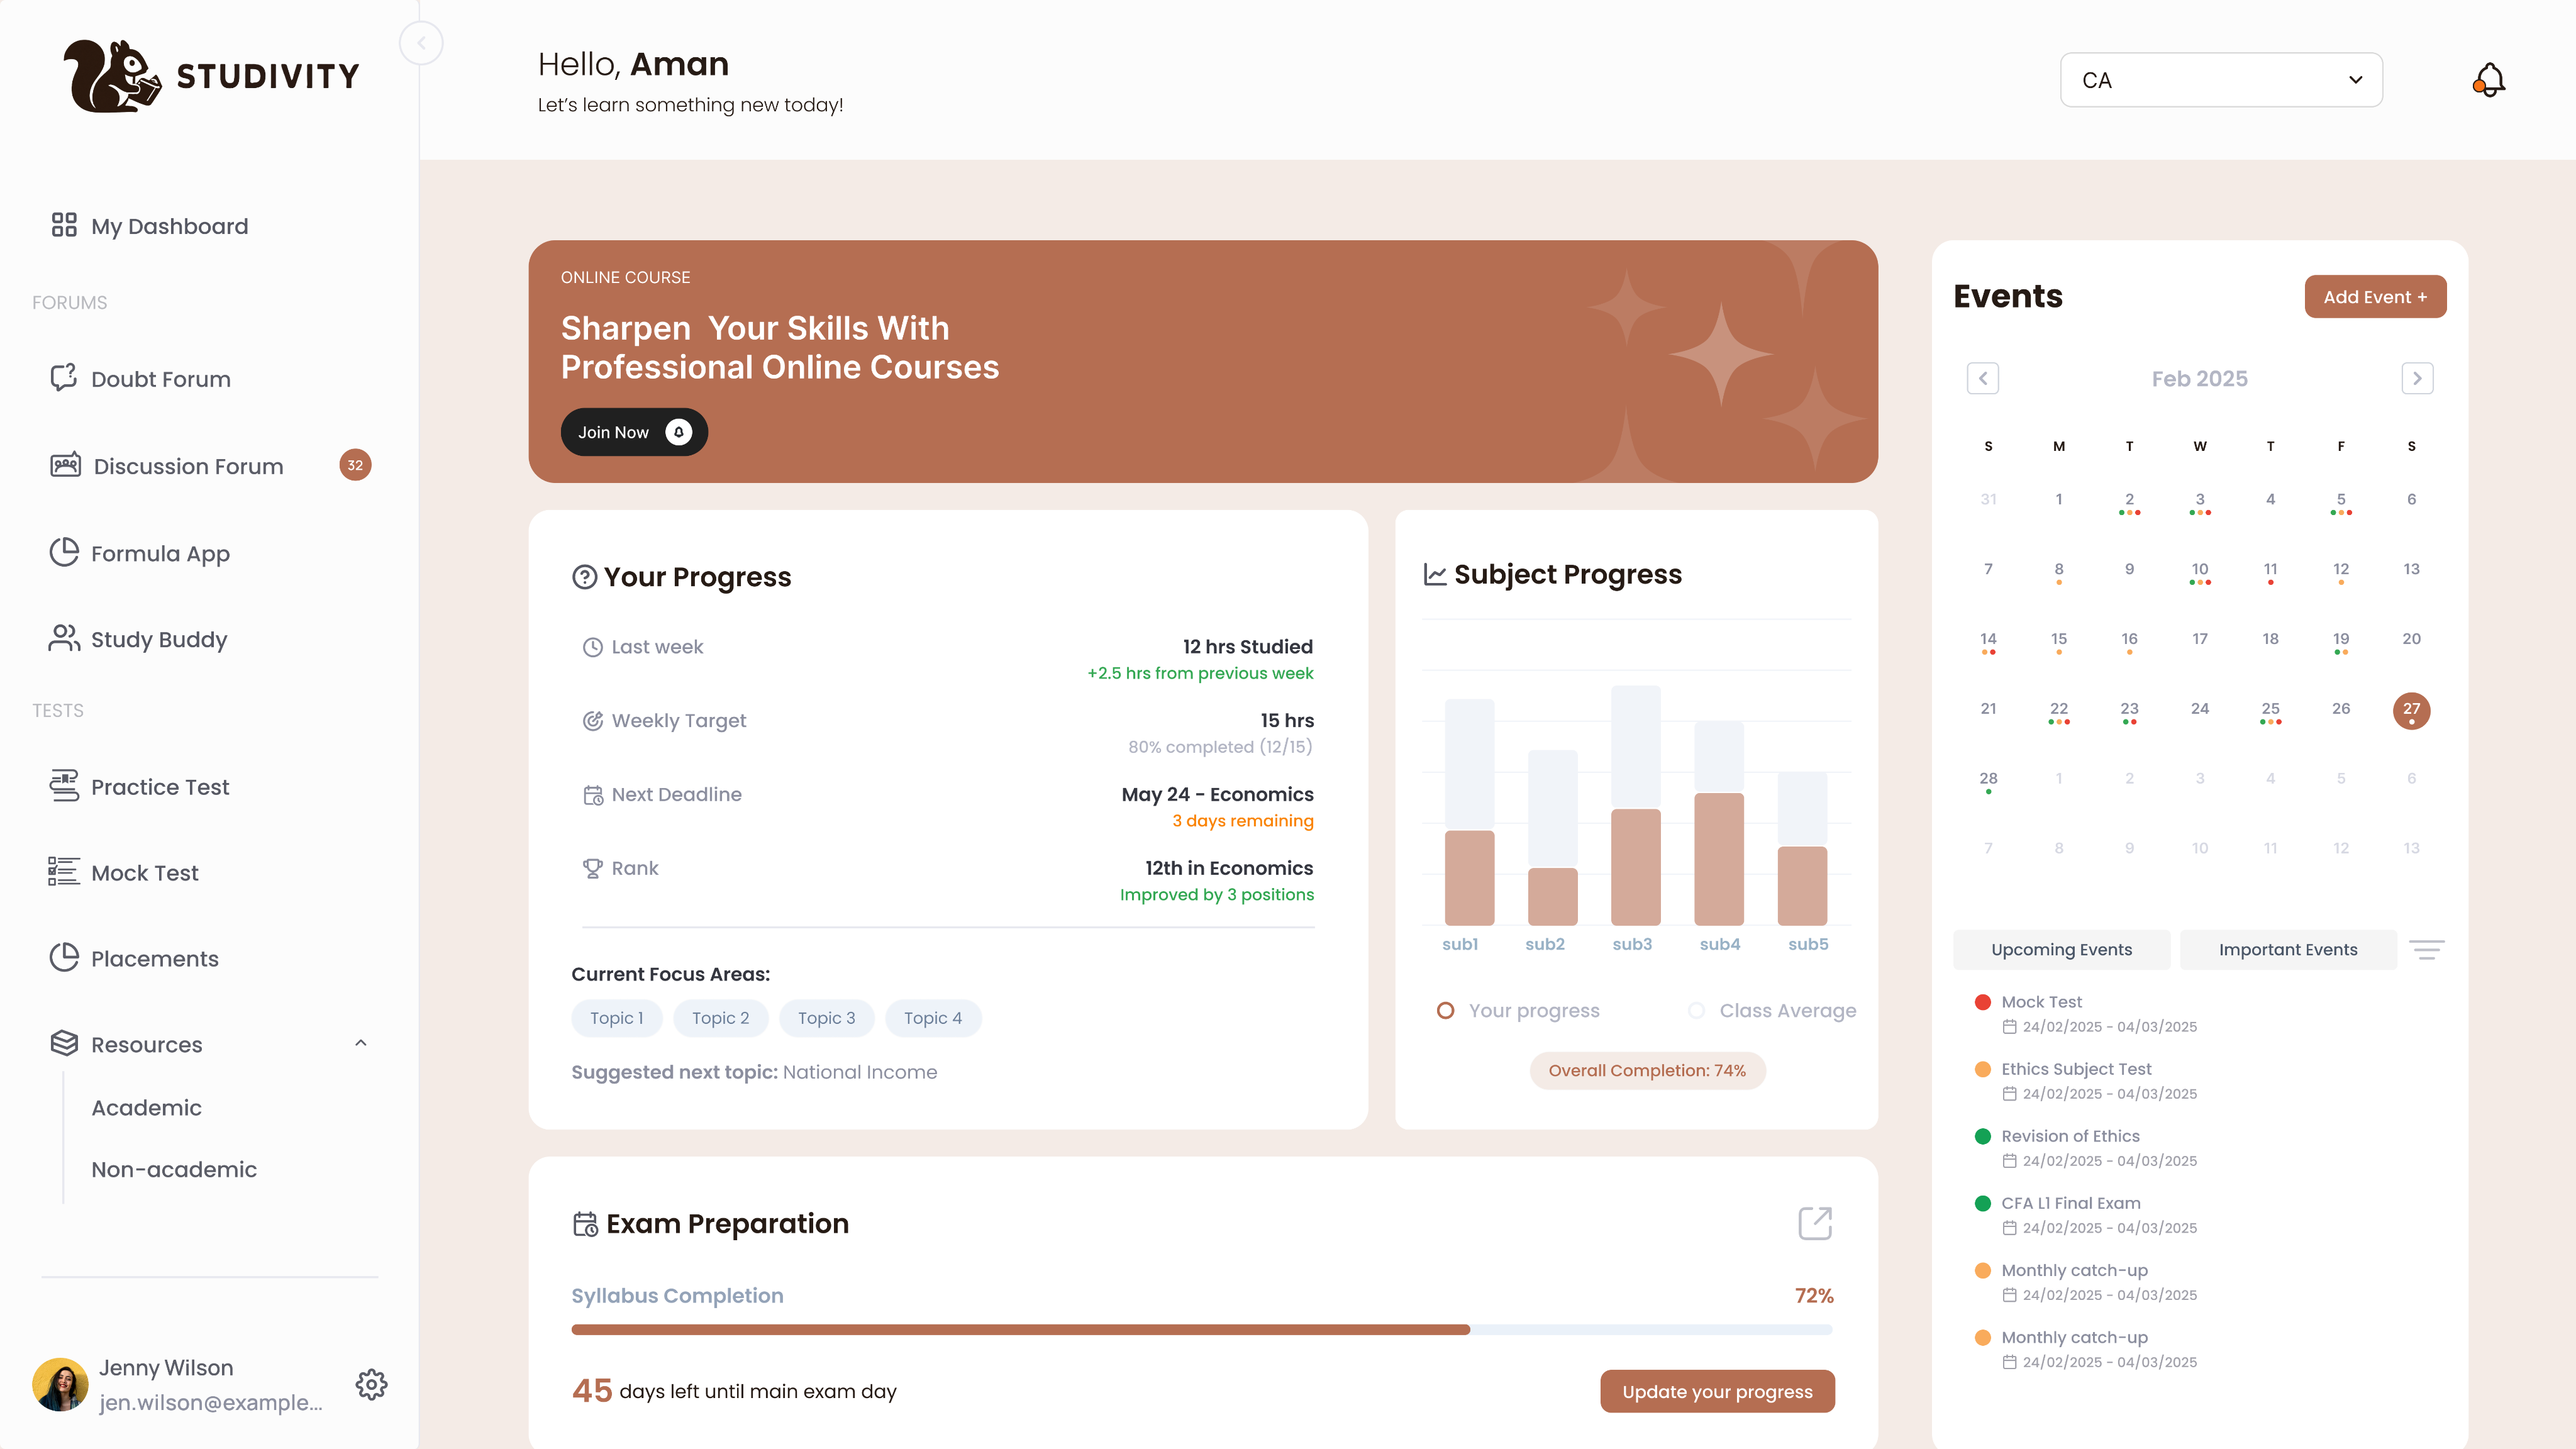Click the Mock Test list icon
2576x1449 pixels.
(64, 871)
